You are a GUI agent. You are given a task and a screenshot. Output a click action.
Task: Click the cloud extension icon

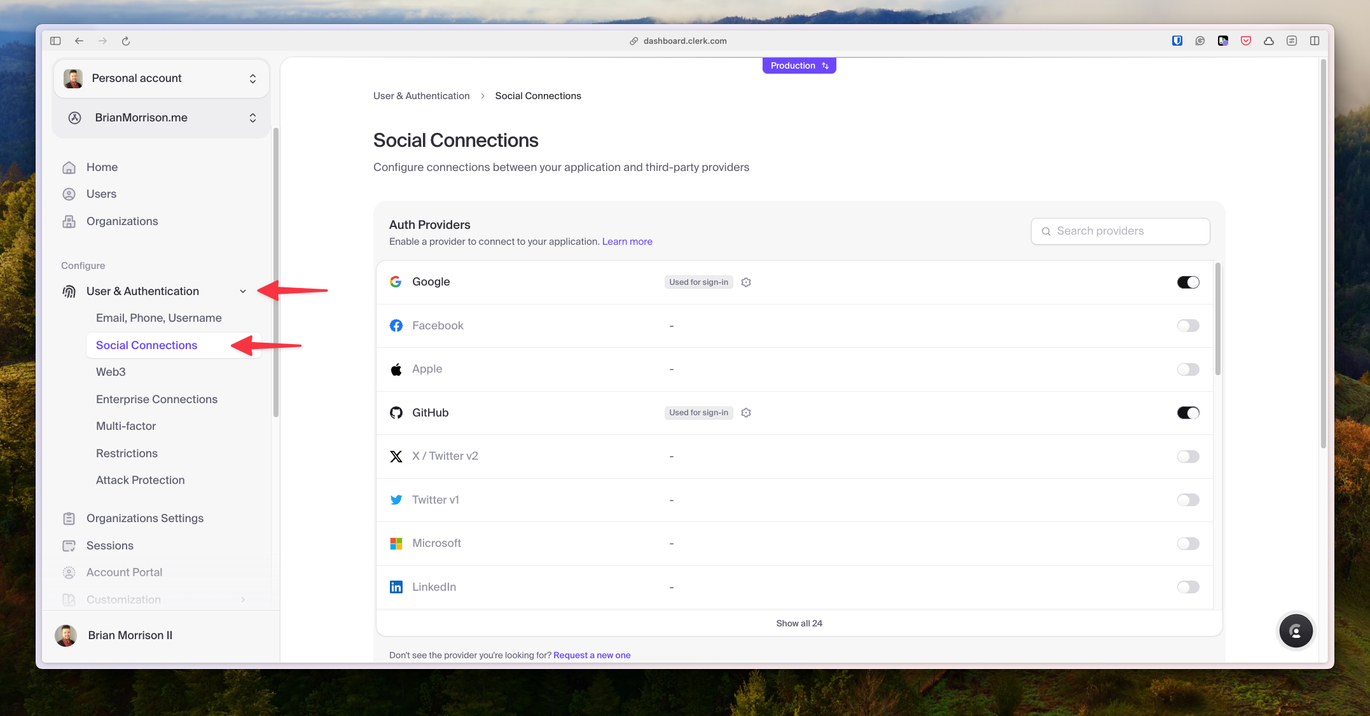coord(1269,41)
